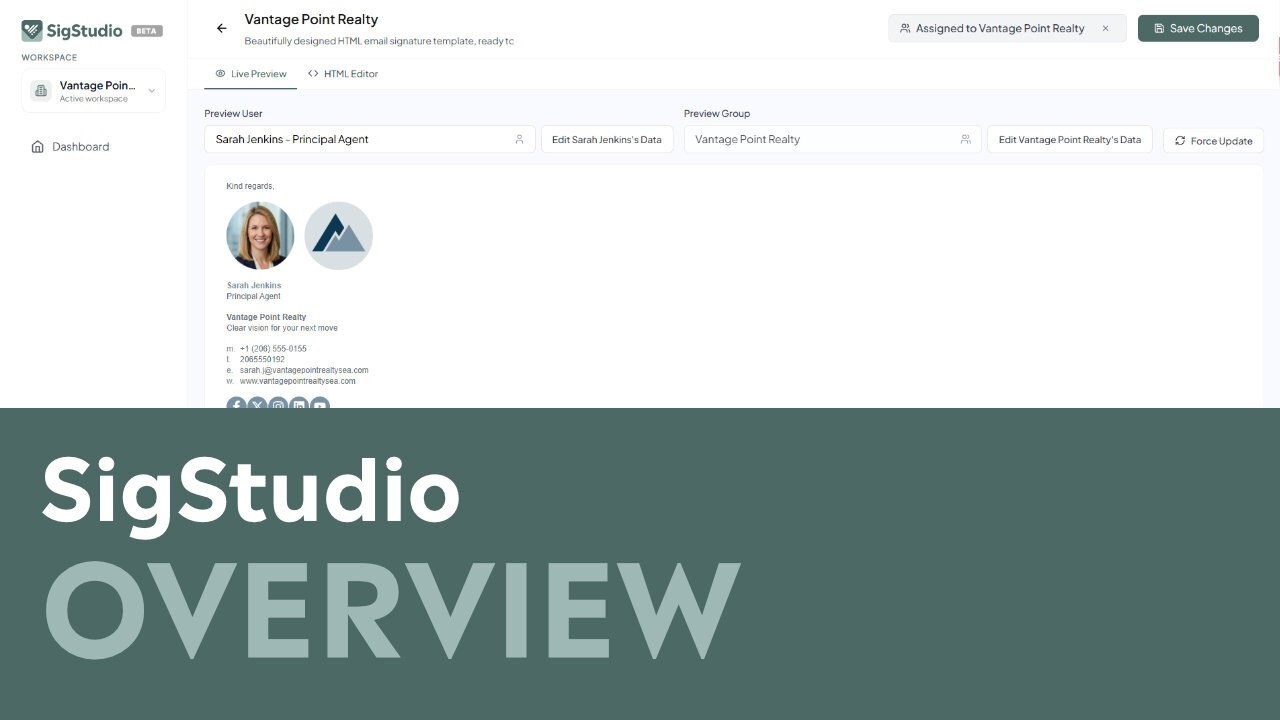
Task: Remove the Vantage Point Realty assignment
Action: (1105, 28)
